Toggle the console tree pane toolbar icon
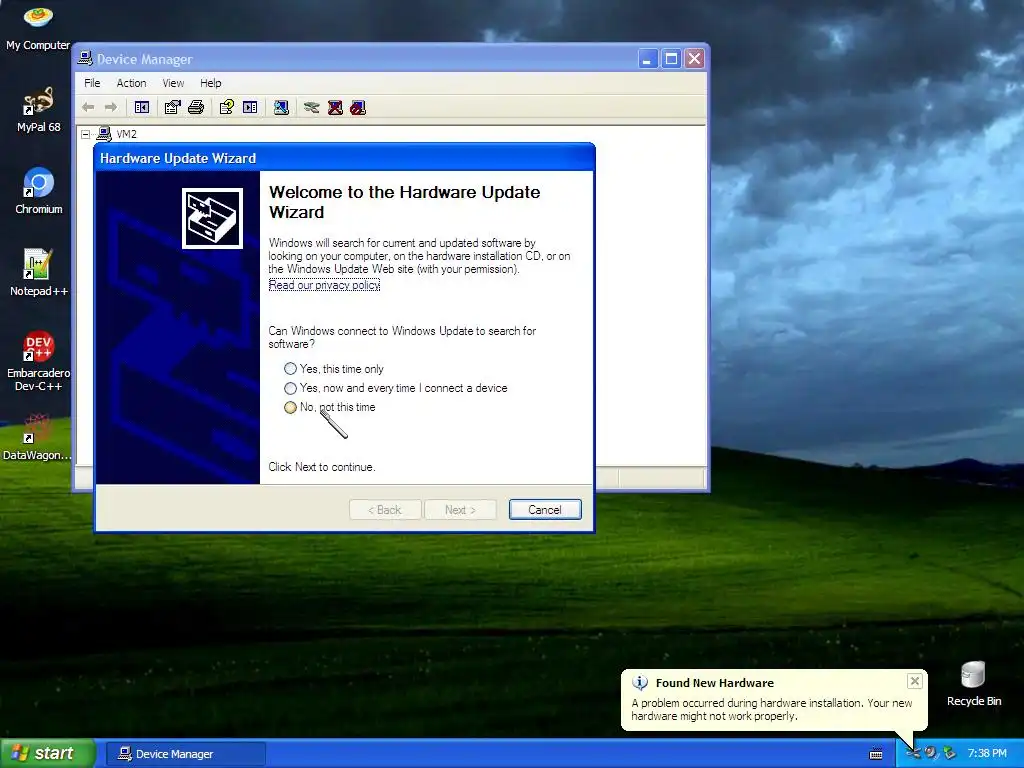Viewport: 1024px width, 768px height. tap(142, 107)
